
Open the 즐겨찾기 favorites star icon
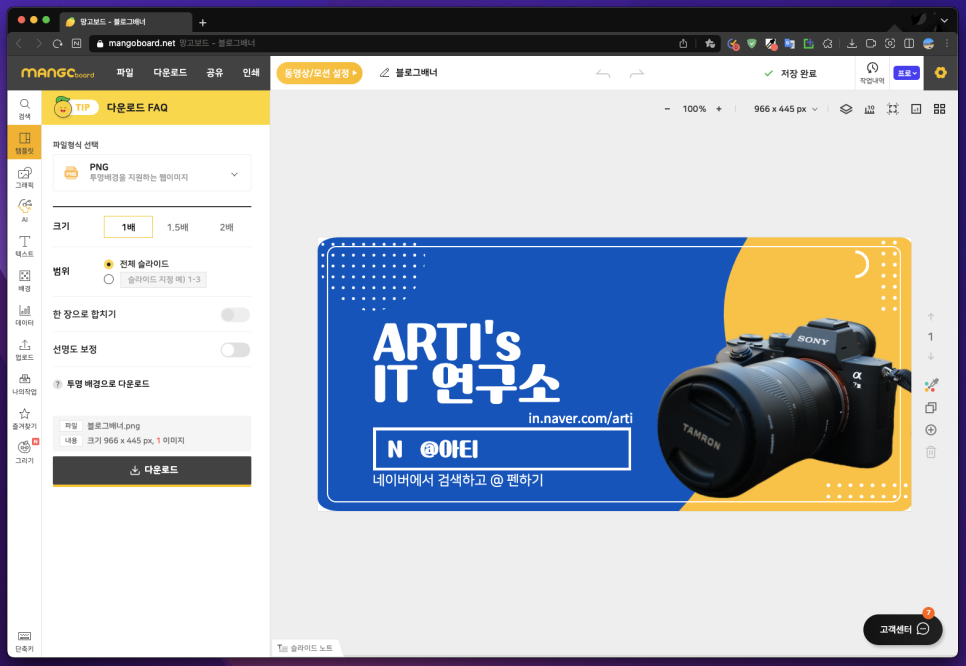(25, 418)
